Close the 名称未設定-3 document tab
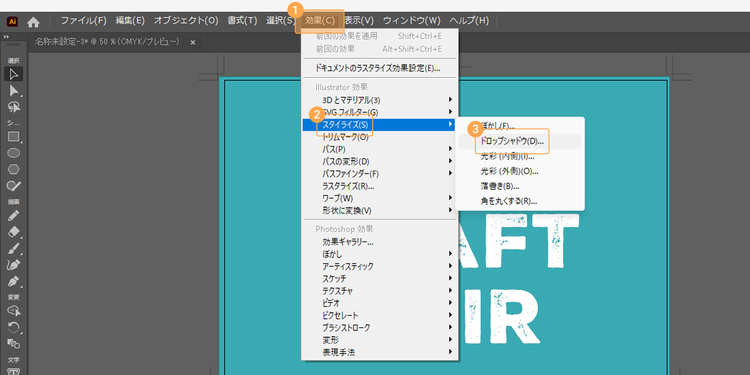The height and width of the screenshot is (375, 750). (x=193, y=42)
